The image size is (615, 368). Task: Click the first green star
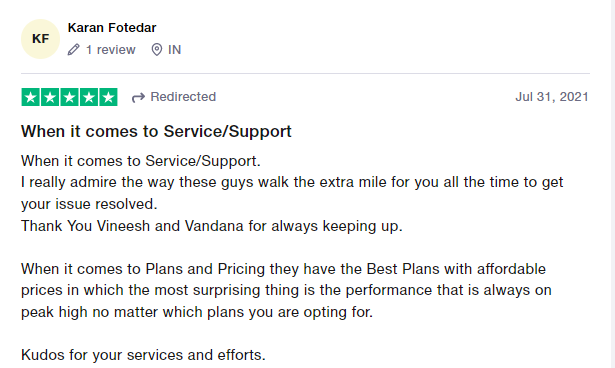tap(31, 97)
